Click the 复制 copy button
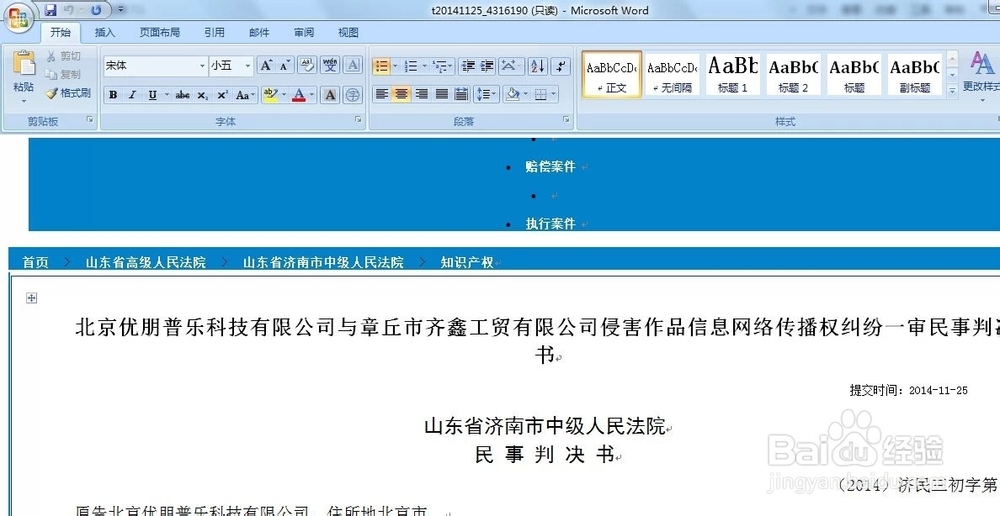The height and width of the screenshot is (516, 1000). [64, 75]
